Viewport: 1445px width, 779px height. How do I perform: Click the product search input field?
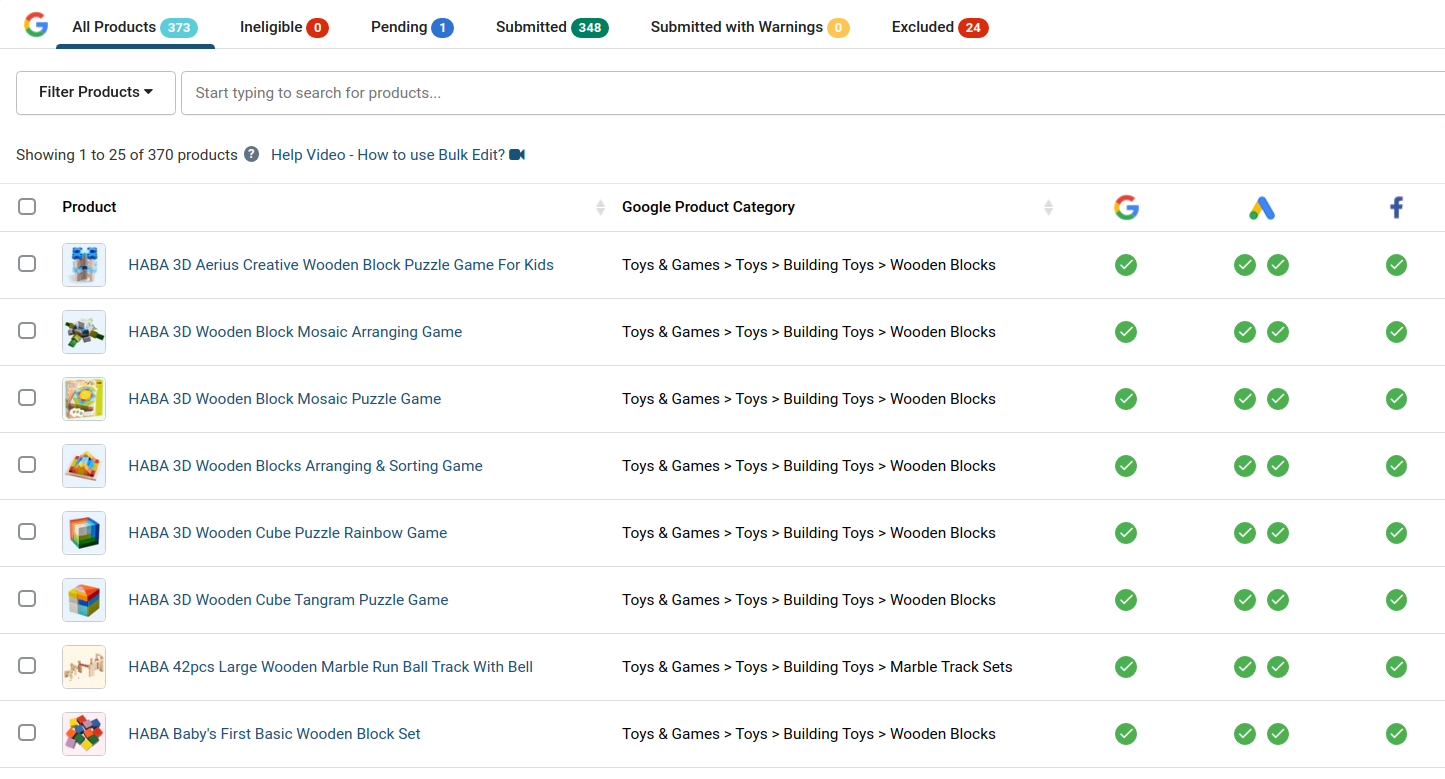812,93
